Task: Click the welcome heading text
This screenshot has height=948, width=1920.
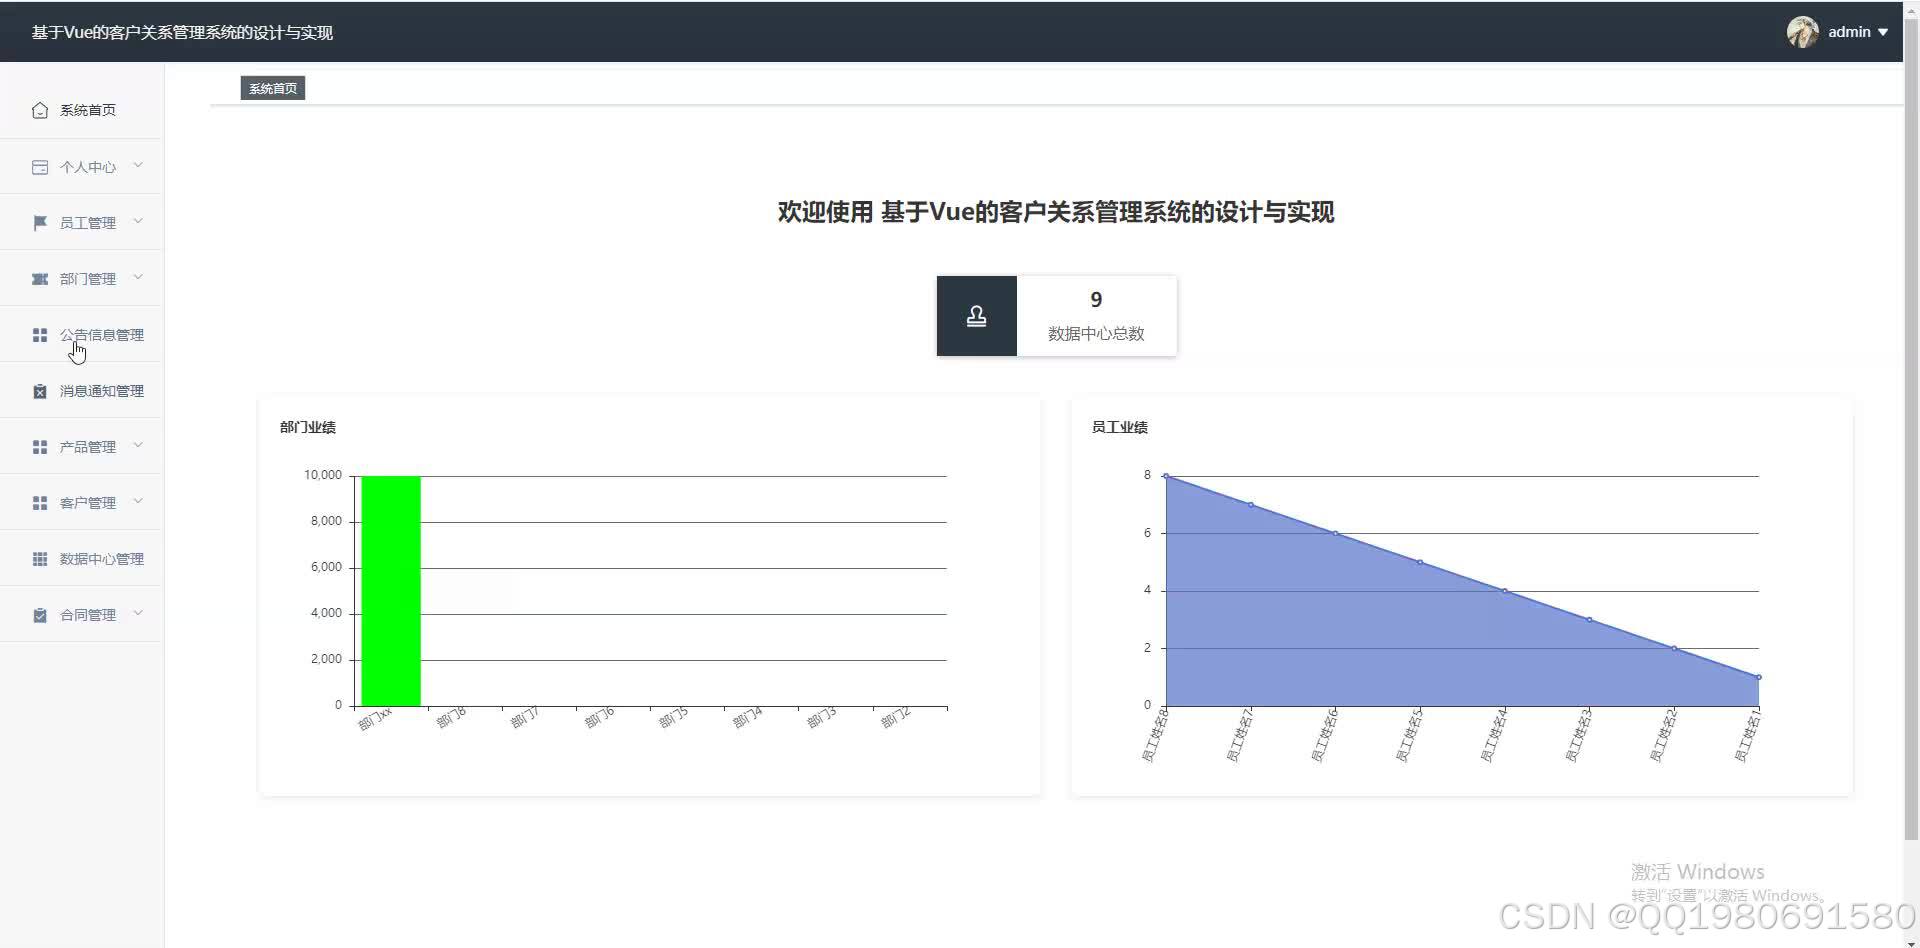Action: [1055, 212]
